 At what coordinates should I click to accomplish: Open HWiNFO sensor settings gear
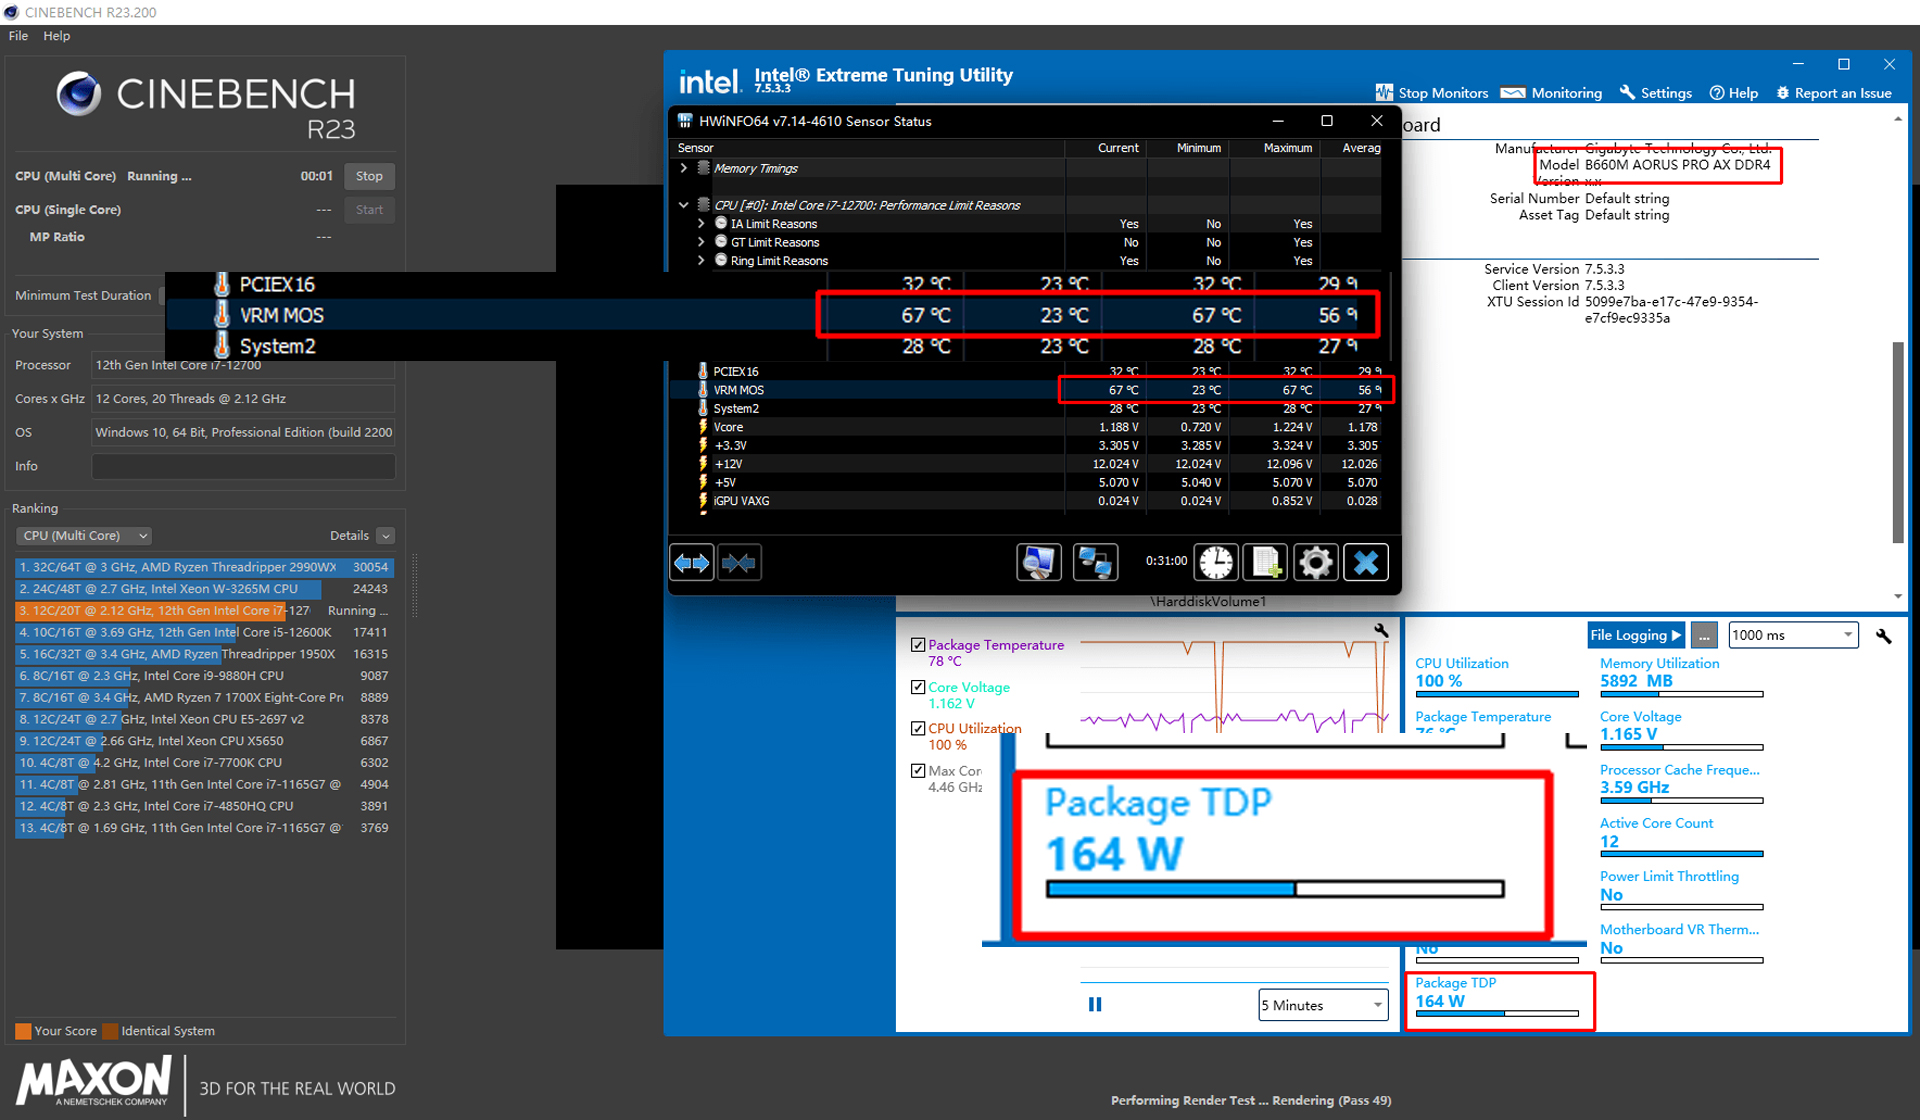pos(1315,563)
